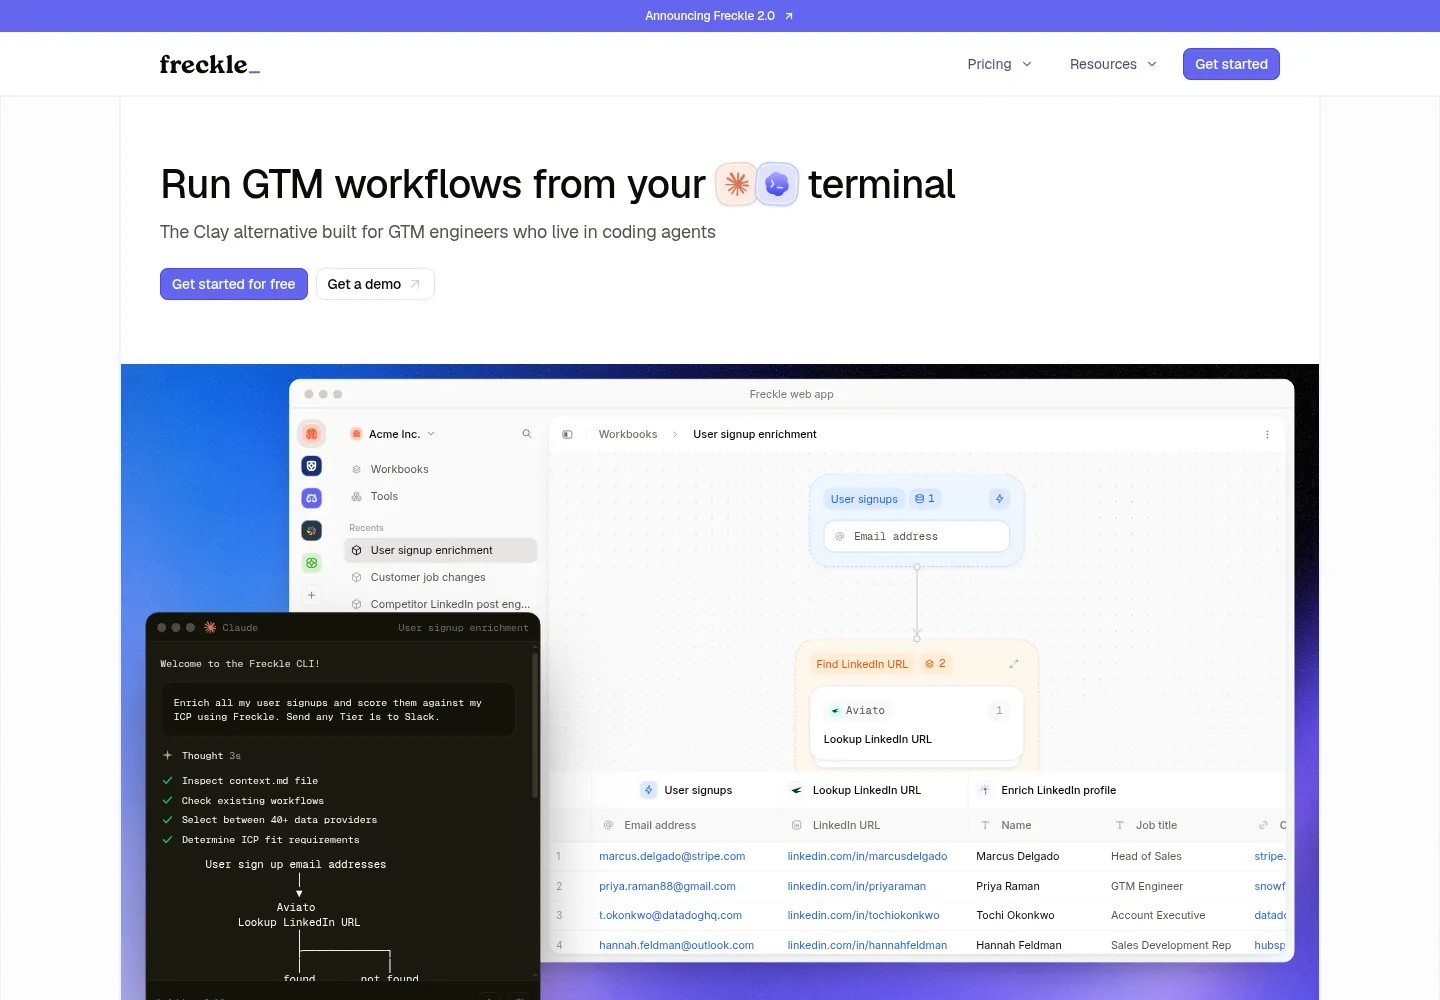
Task: Click the terminal scrollbar
Action: 535,725
